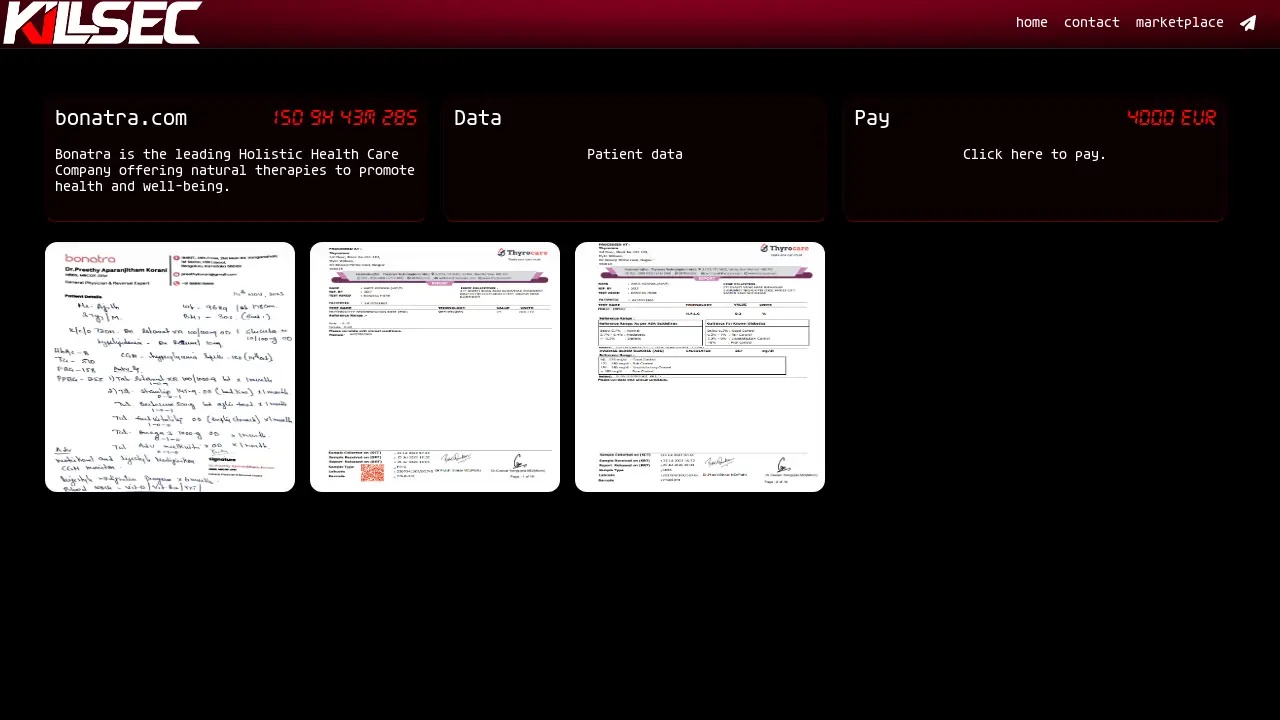Click the red countdown timer
This screenshot has width=1280, height=720.
click(345, 118)
